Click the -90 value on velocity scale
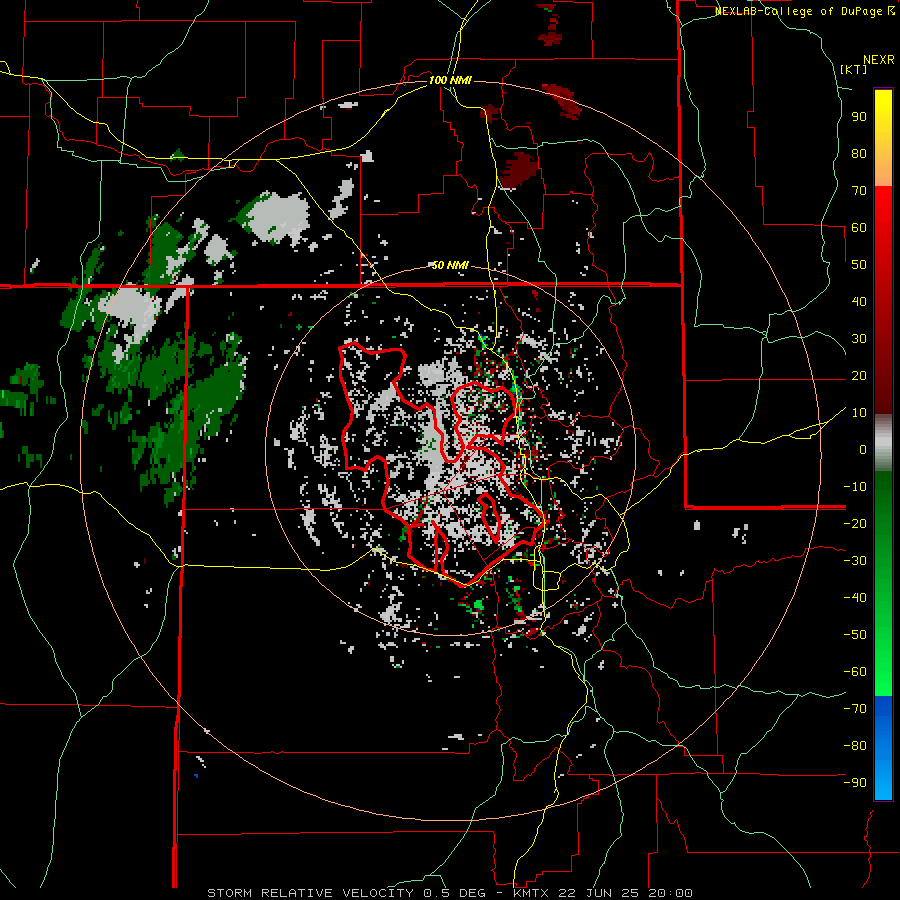This screenshot has height=900, width=900. pyautogui.click(x=855, y=783)
